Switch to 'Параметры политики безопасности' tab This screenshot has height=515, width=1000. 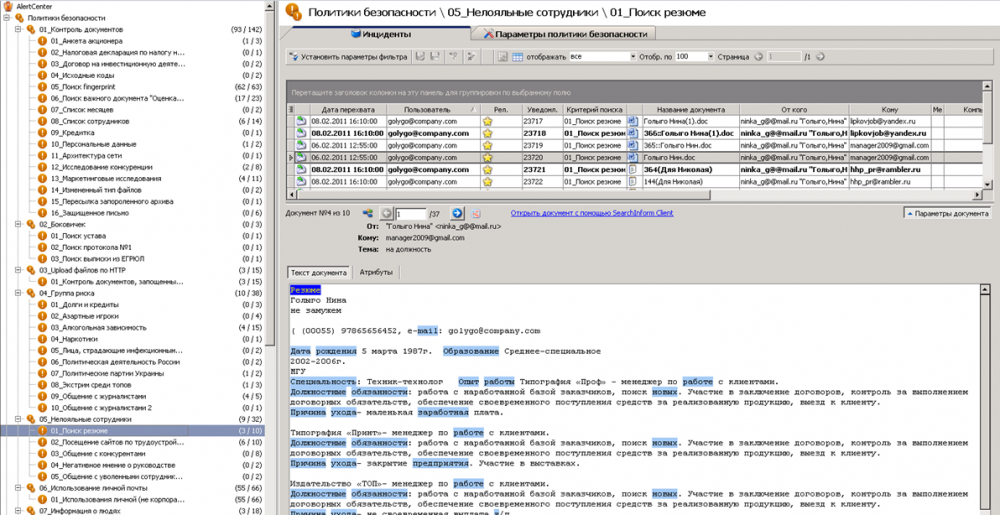pos(565,34)
